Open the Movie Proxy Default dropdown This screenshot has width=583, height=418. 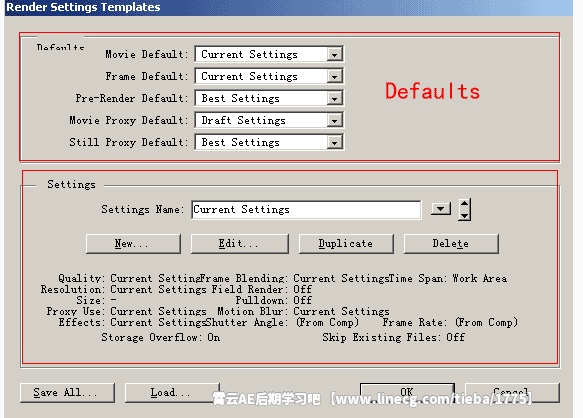click(x=269, y=120)
